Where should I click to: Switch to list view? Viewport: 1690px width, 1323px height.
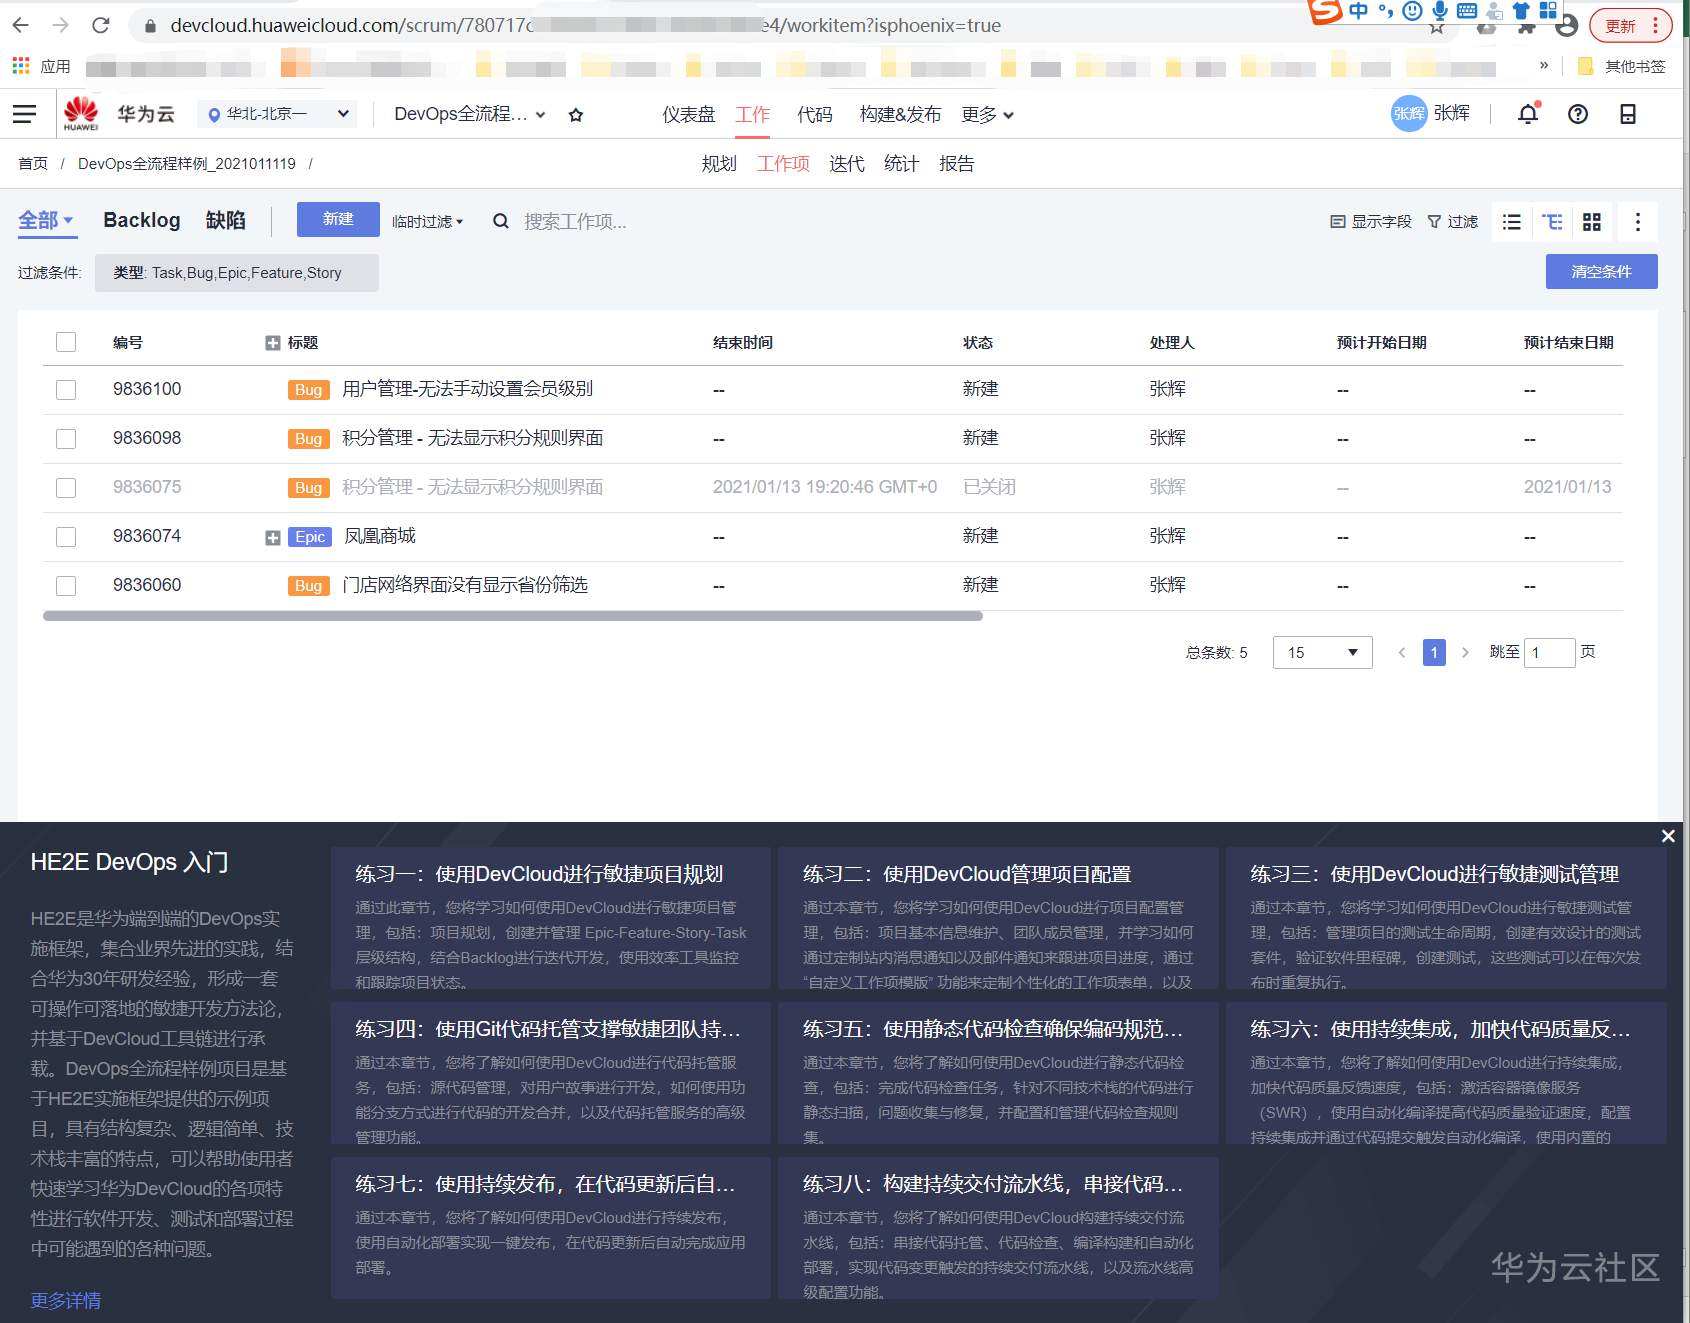pos(1512,222)
